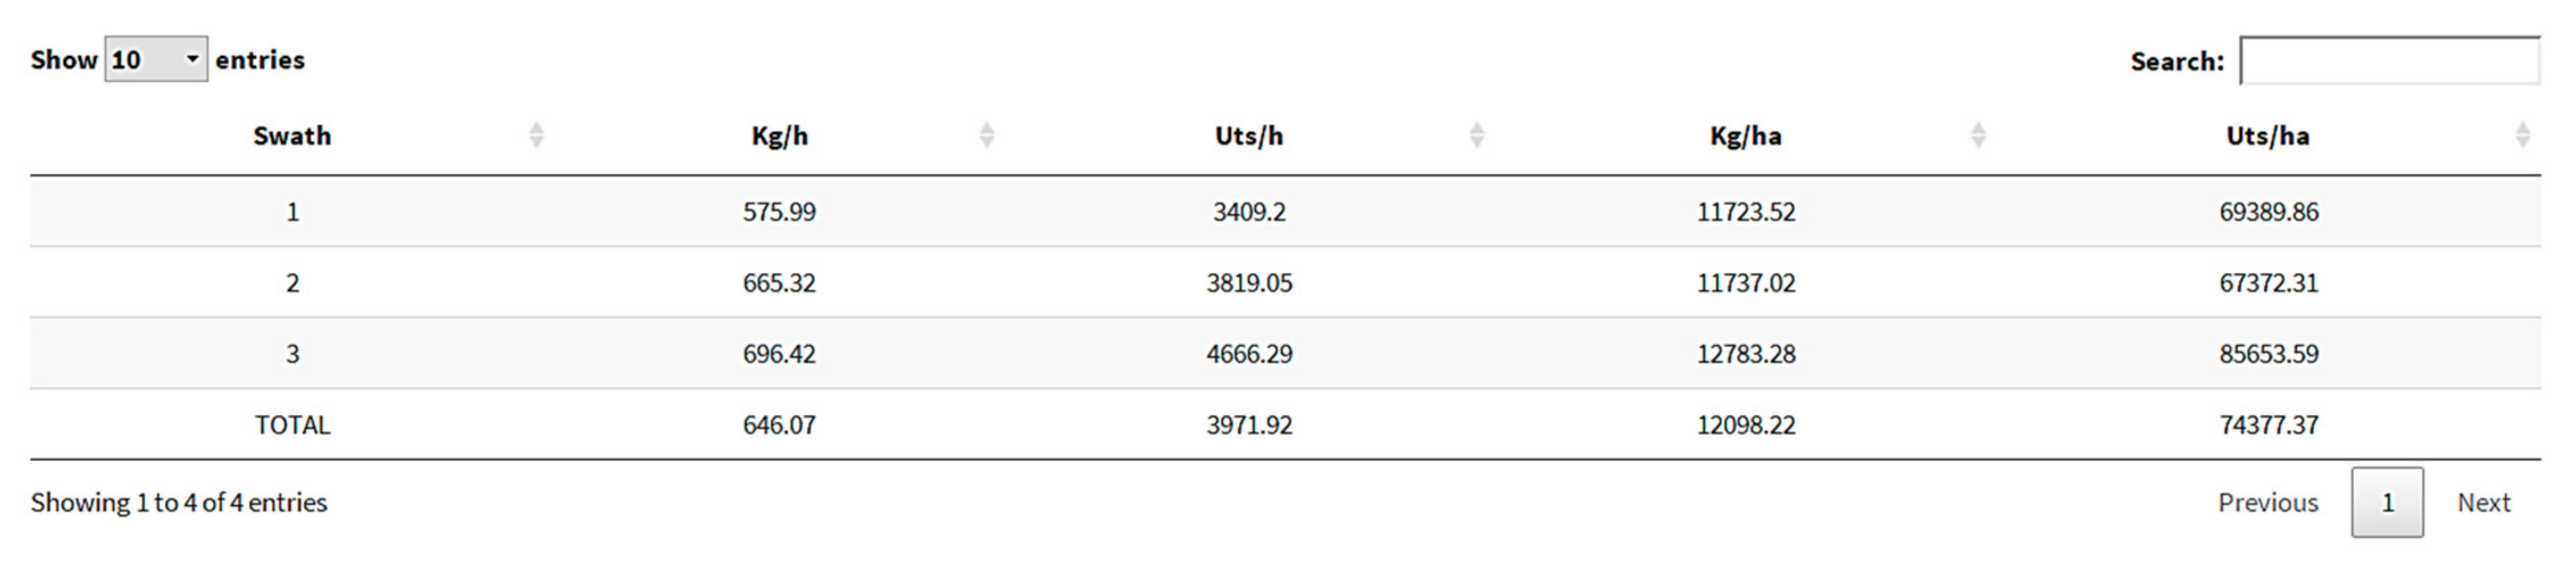The image size is (2576, 564).
Task: Sort table by the Uts/ha column
Action: click(2268, 136)
